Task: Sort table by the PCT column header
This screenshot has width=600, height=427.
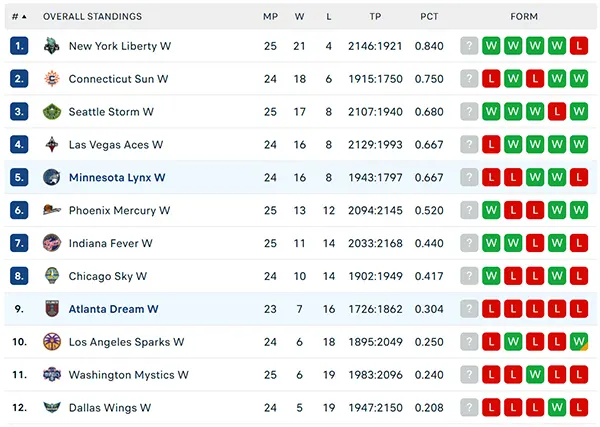Action: tap(429, 16)
